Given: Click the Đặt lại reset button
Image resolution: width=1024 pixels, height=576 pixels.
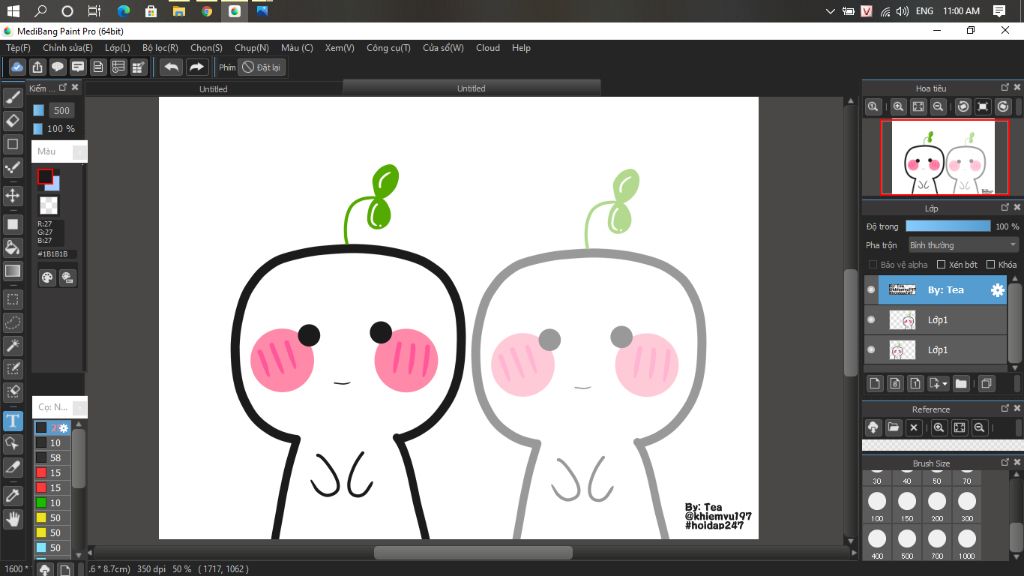Looking at the screenshot, I should pos(261,67).
